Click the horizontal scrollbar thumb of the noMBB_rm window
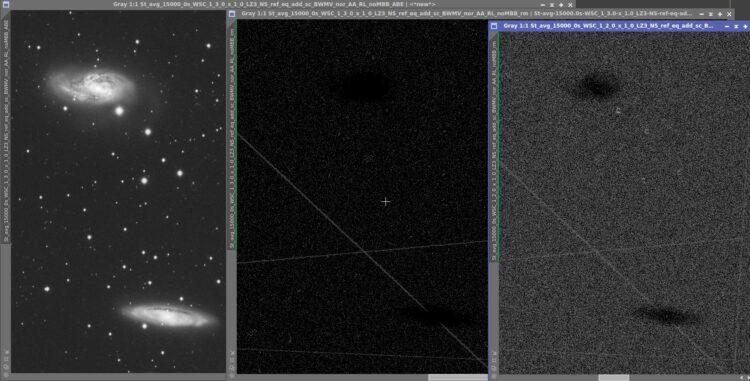The image size is (750, 381). click(457, 378)
